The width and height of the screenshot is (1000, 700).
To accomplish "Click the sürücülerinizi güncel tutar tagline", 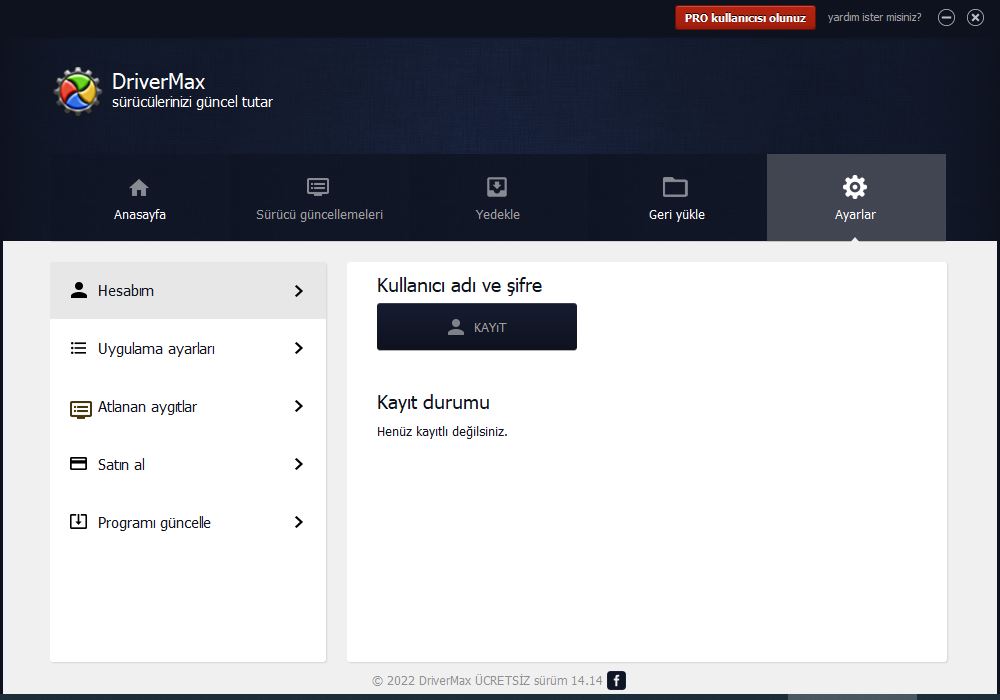I will (x=192, y=102).
